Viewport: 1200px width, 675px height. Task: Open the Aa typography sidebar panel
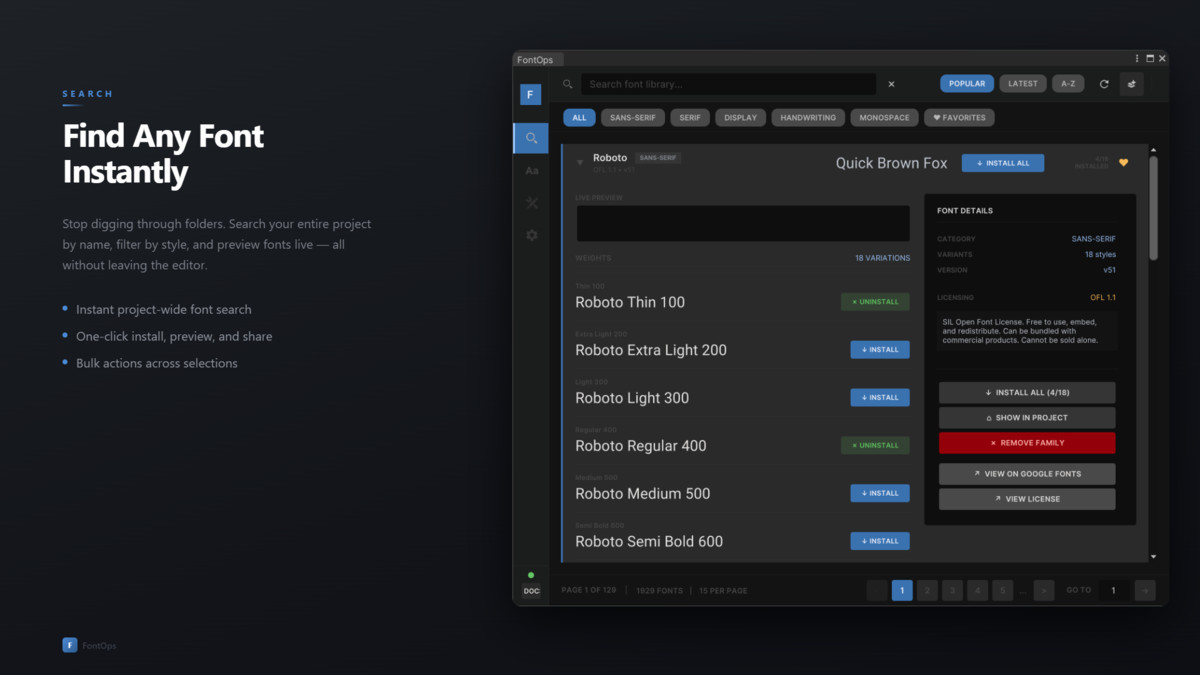(531, 171)
